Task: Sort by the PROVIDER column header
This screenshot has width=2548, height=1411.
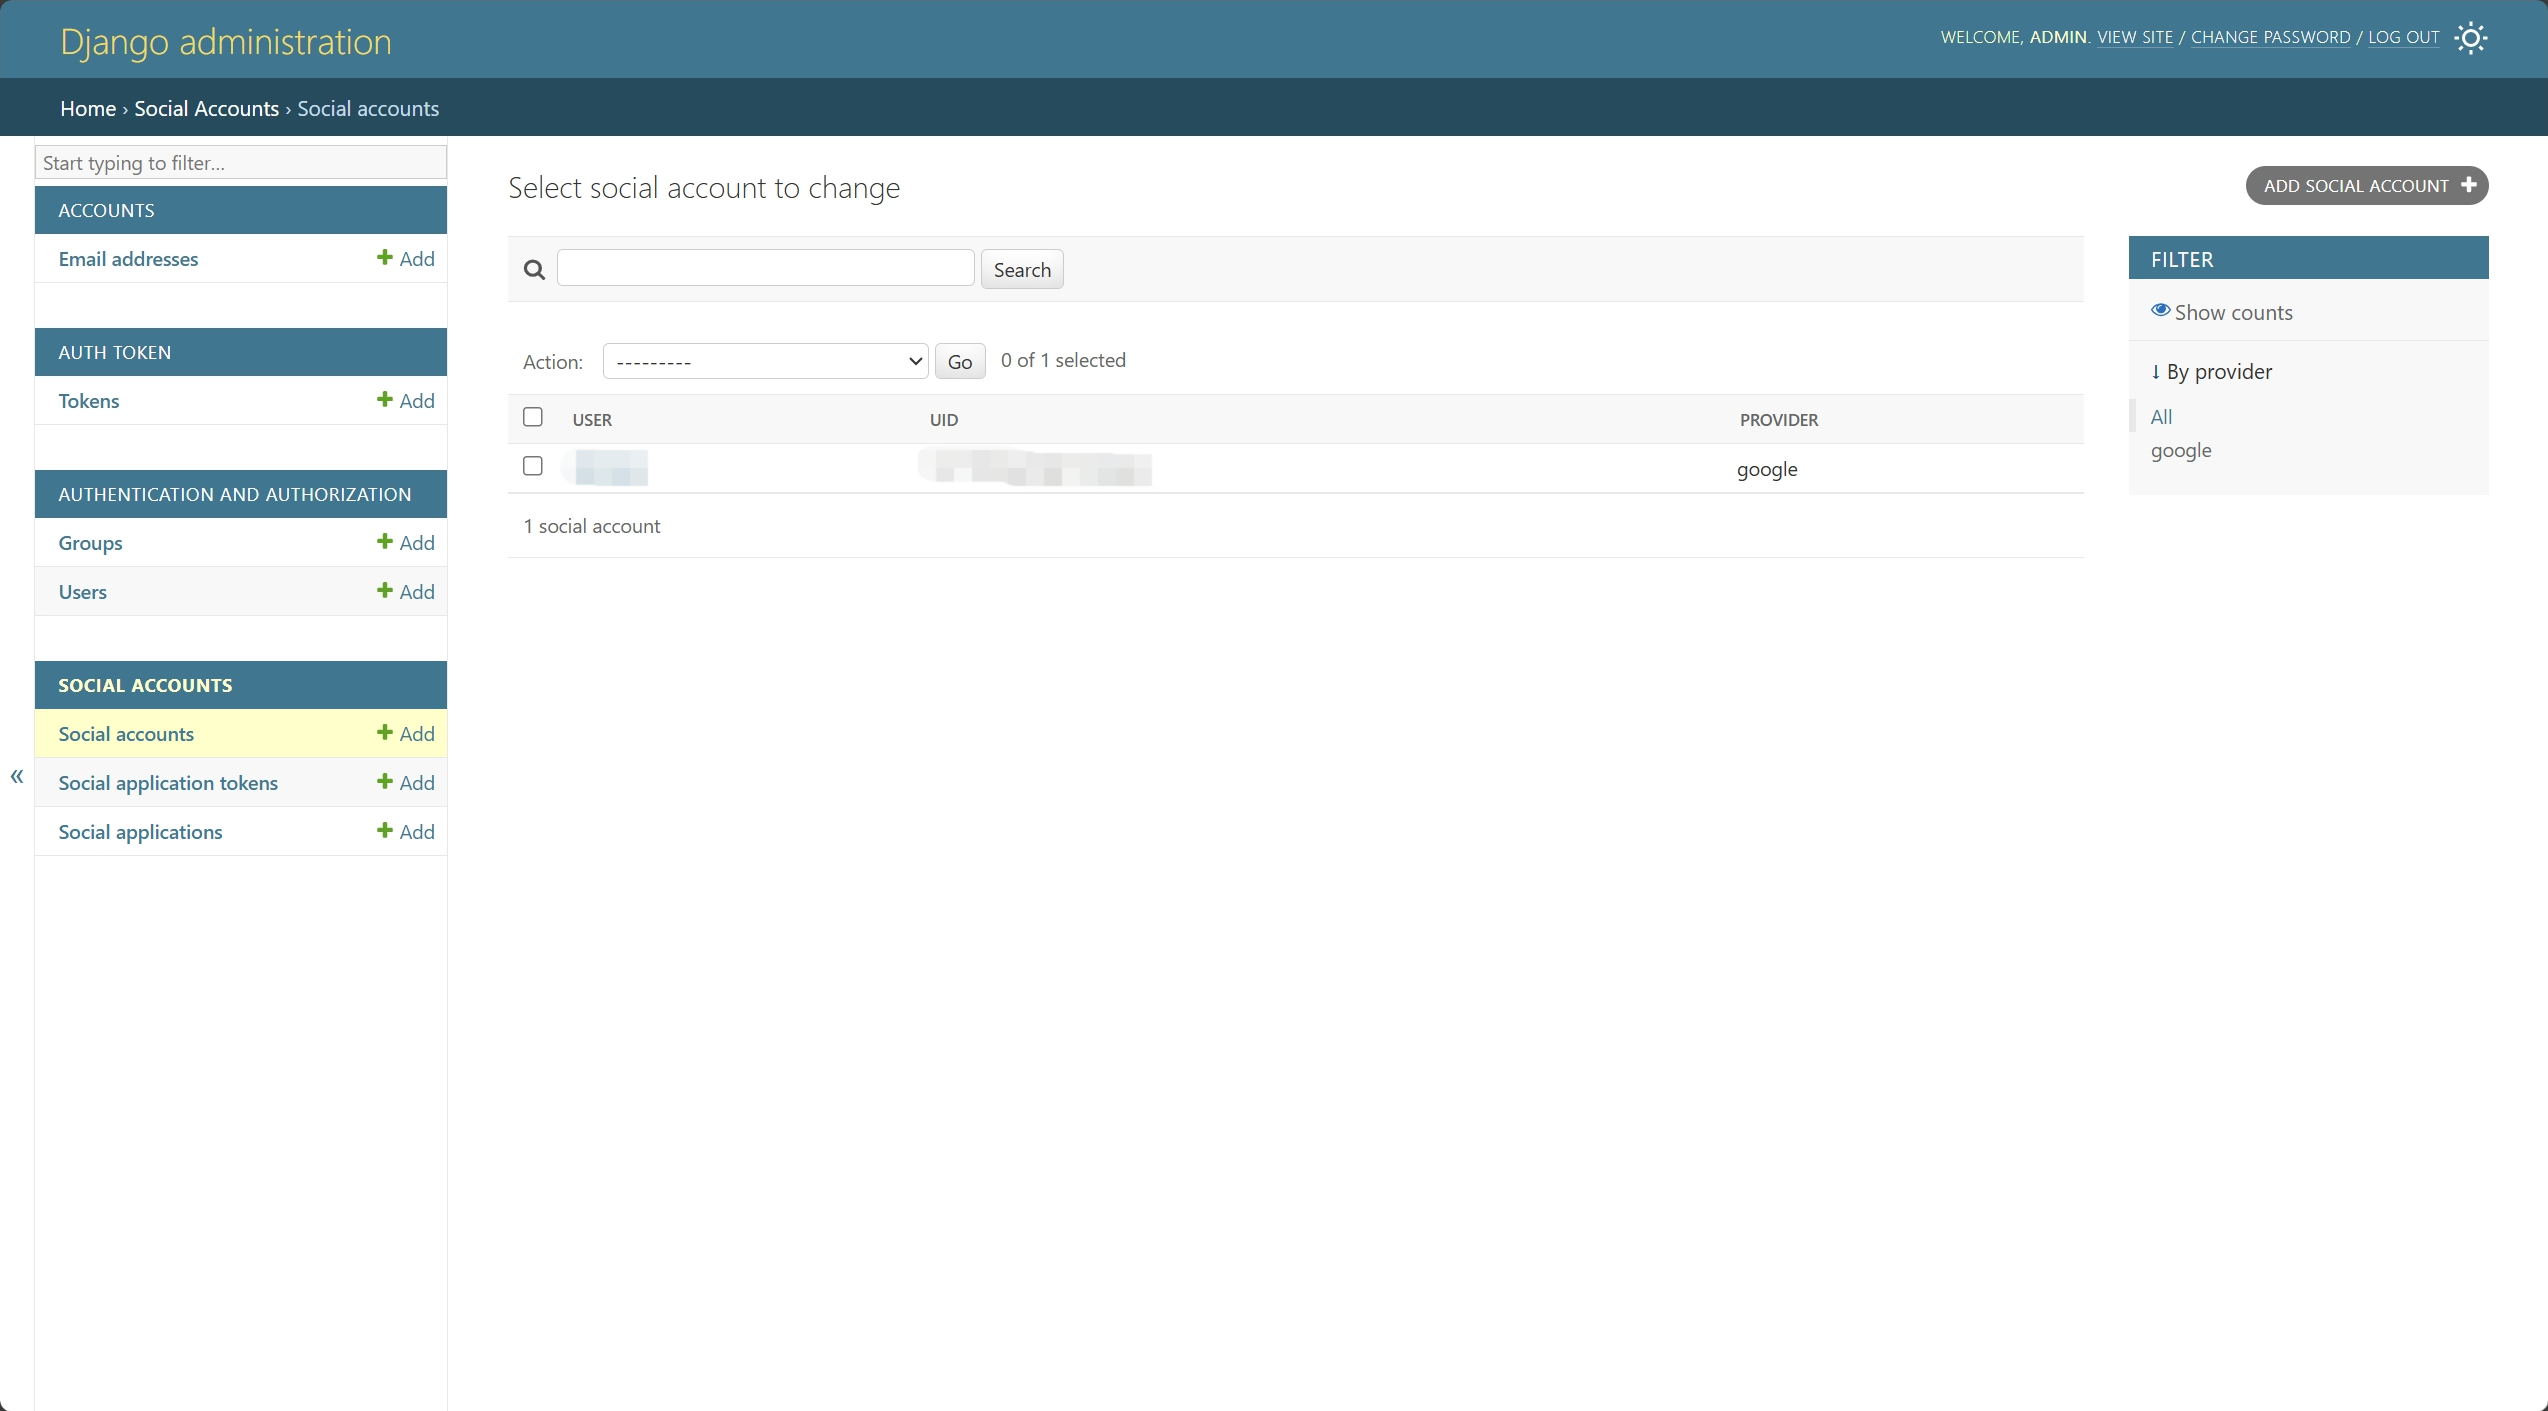Action: pos(1778,420)
